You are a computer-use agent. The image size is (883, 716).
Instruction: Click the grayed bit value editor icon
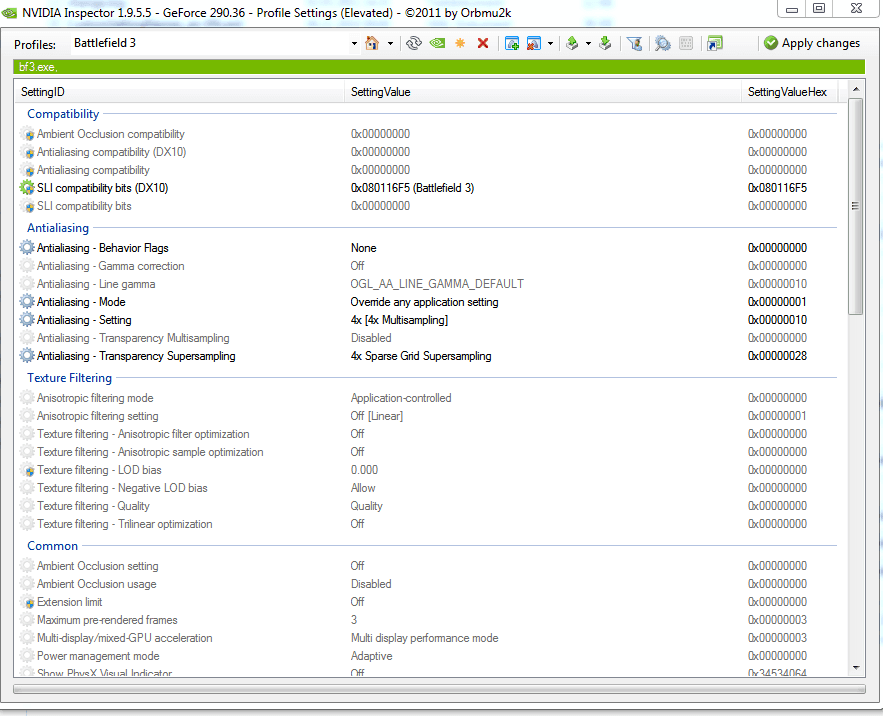[686, 43]
